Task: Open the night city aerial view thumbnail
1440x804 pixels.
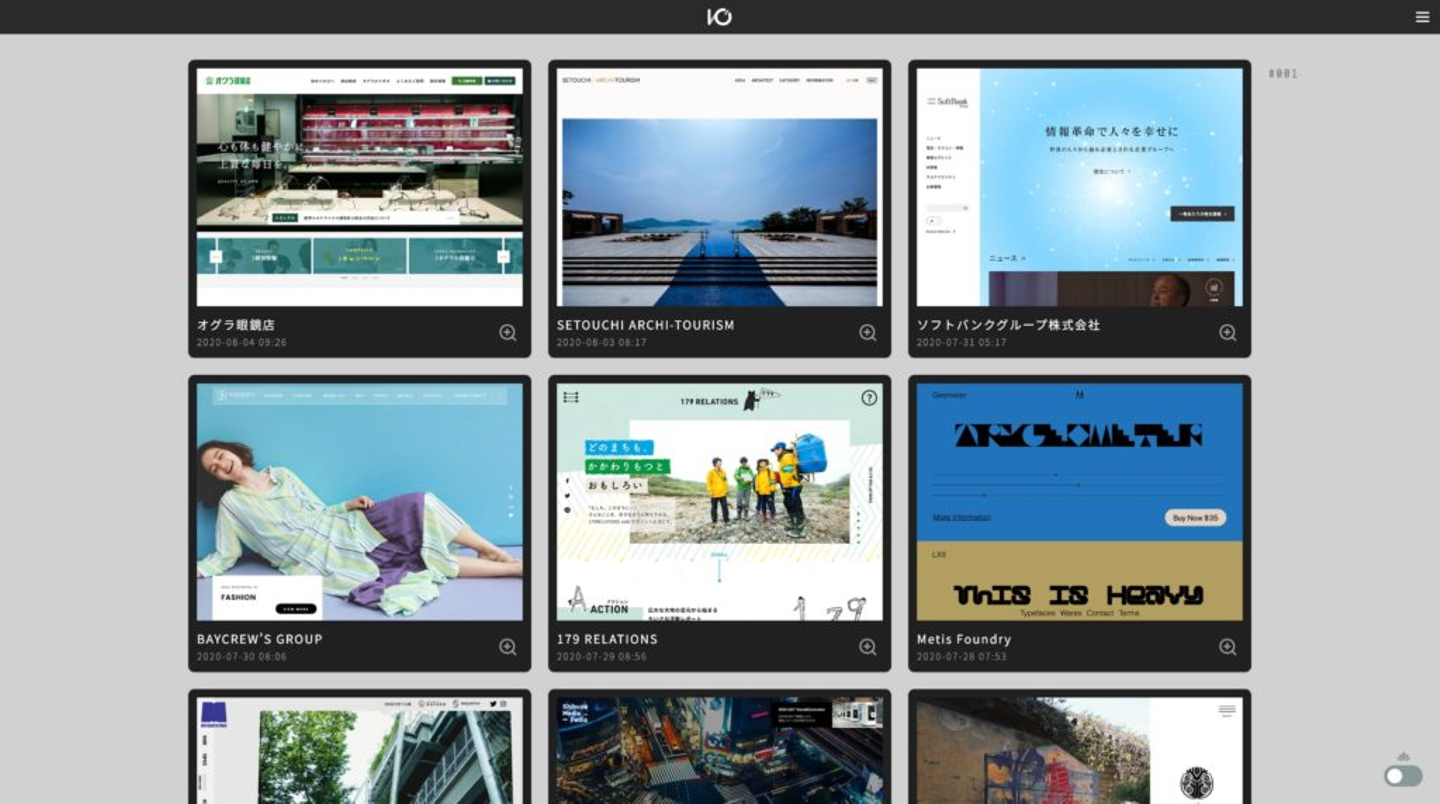Action: click(x=720, y=750)
